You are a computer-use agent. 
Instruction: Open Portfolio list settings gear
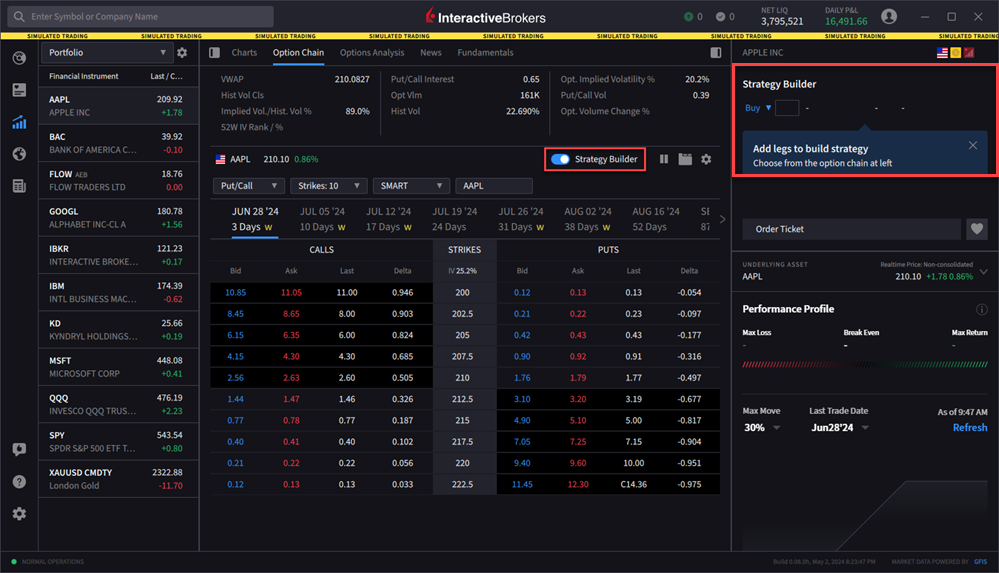182,53
